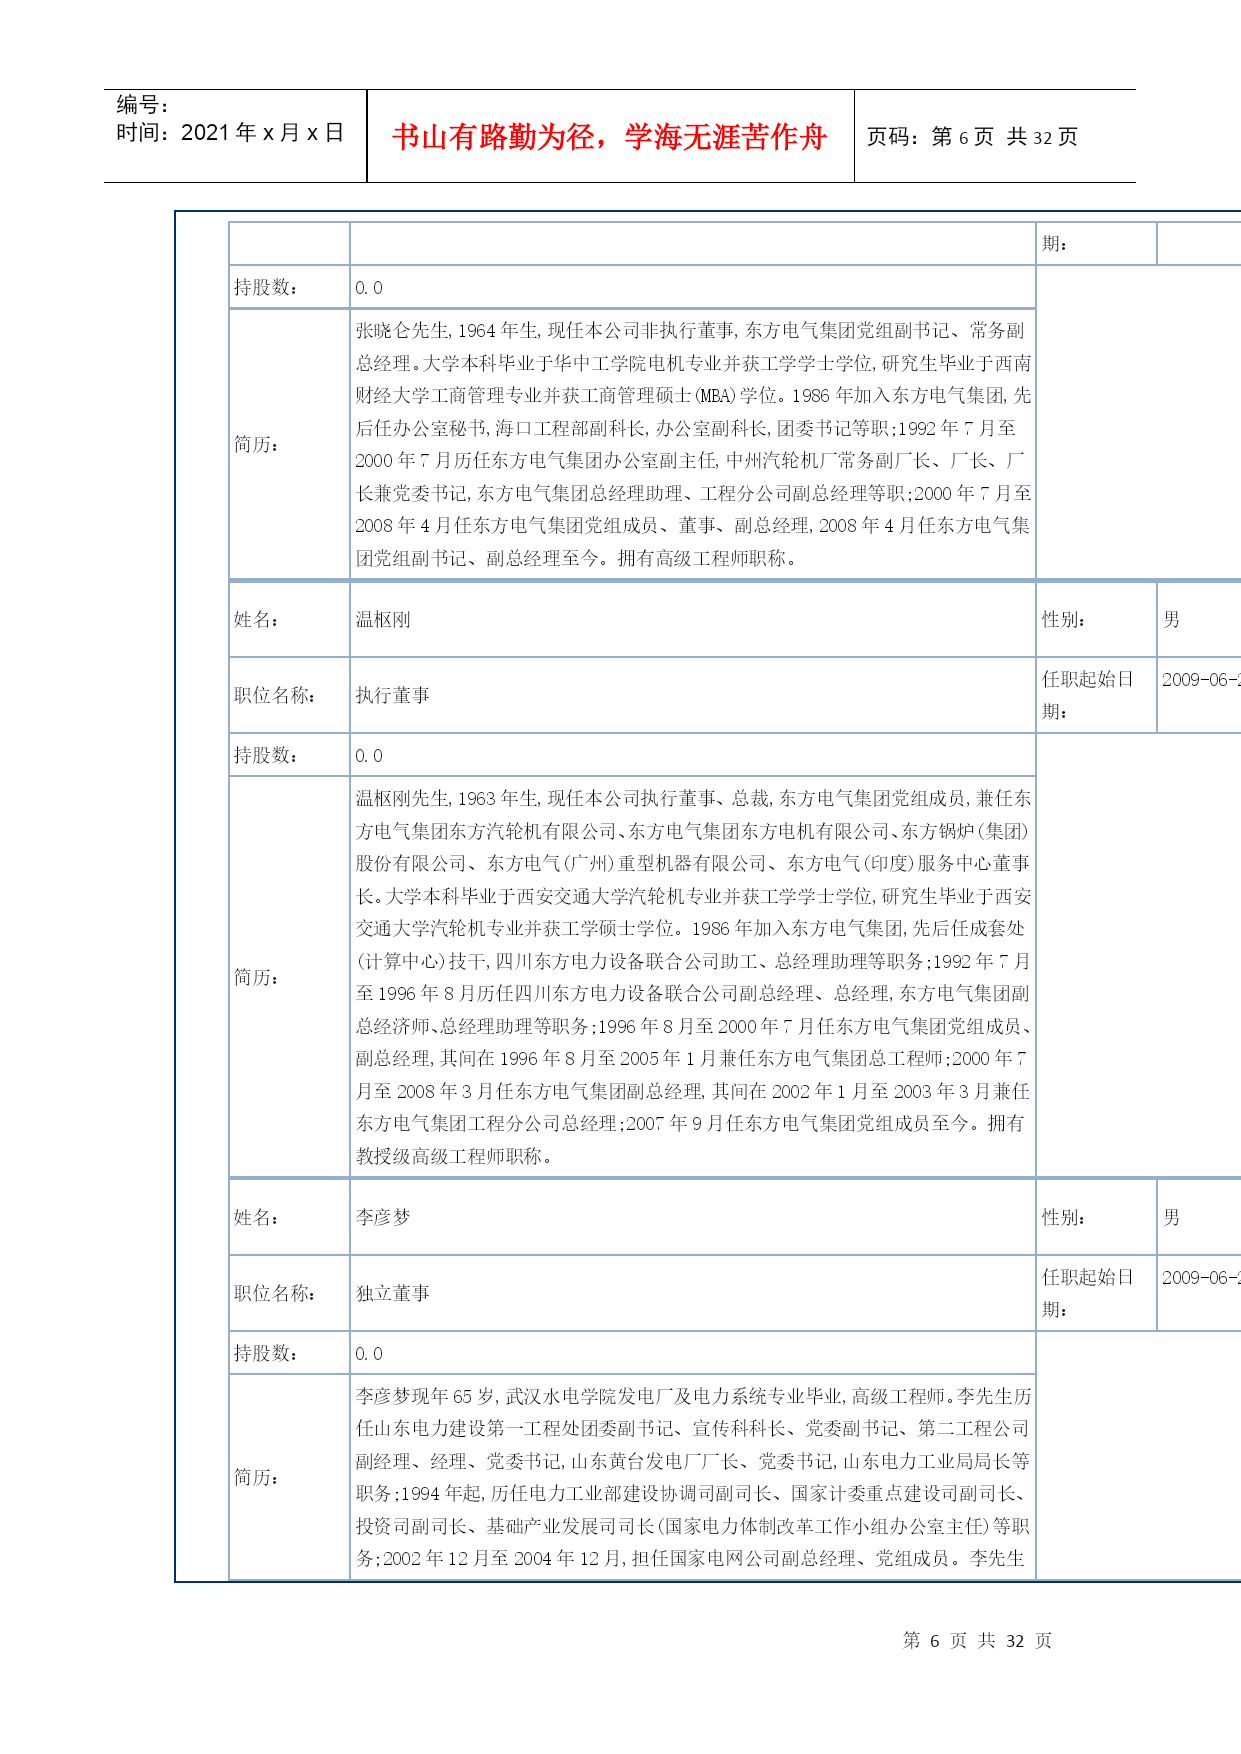Click the 持股数 value below 执行董事
The width and height of the screenshot is (1241, 1754).
(369, 756)
